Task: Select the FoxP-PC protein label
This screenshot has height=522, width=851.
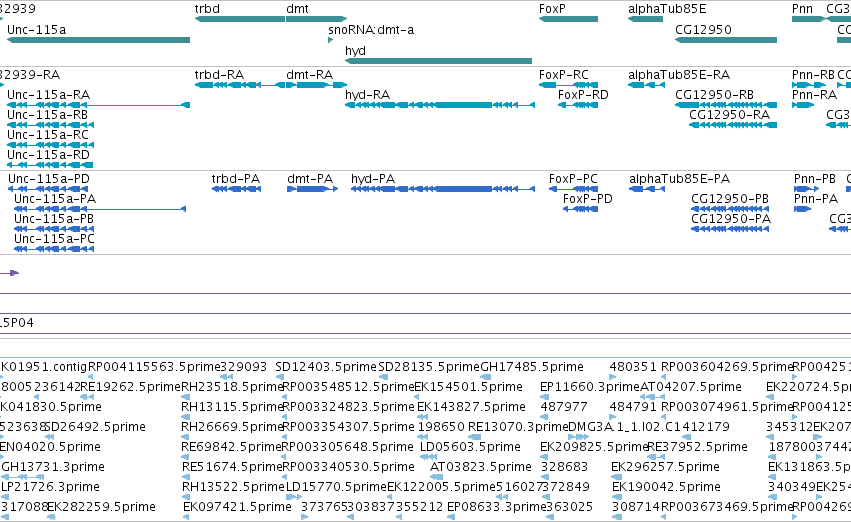Action: [573, 179]
